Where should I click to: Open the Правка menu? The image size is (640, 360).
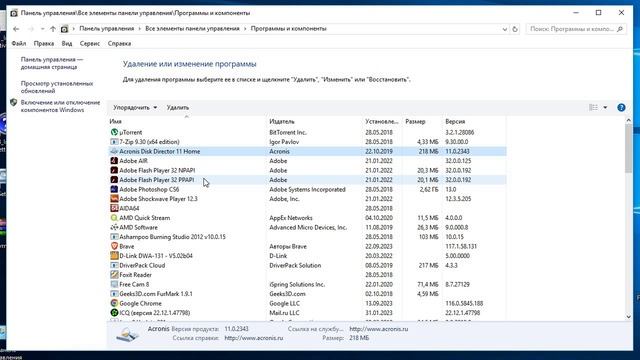pos(44,43)
